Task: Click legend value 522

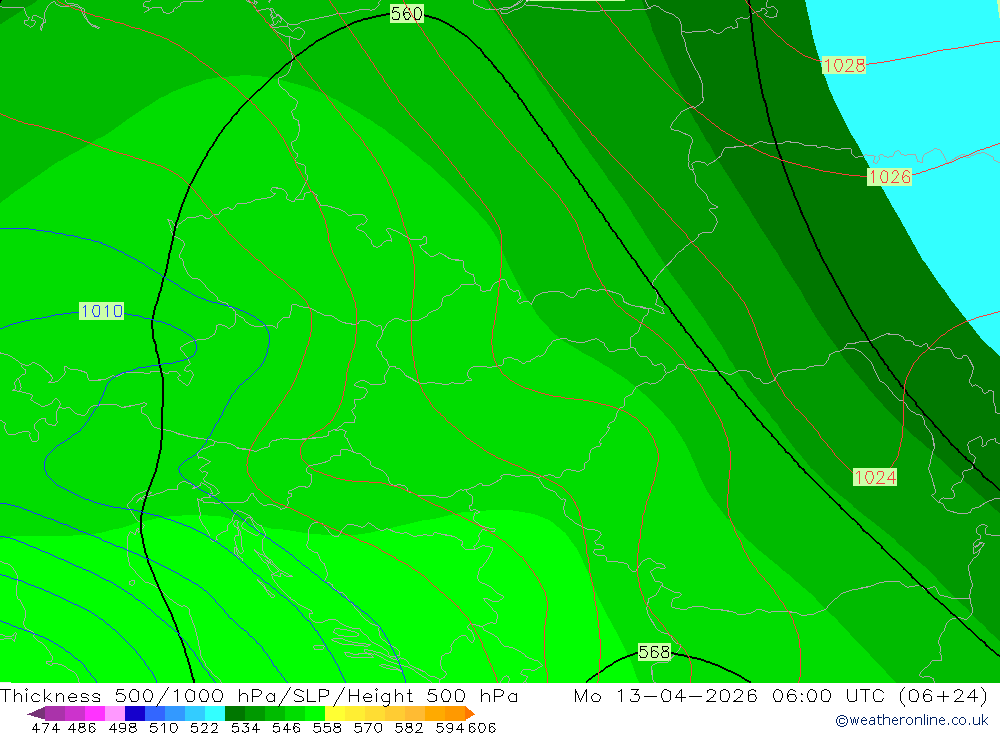Action: coord(204,728)
